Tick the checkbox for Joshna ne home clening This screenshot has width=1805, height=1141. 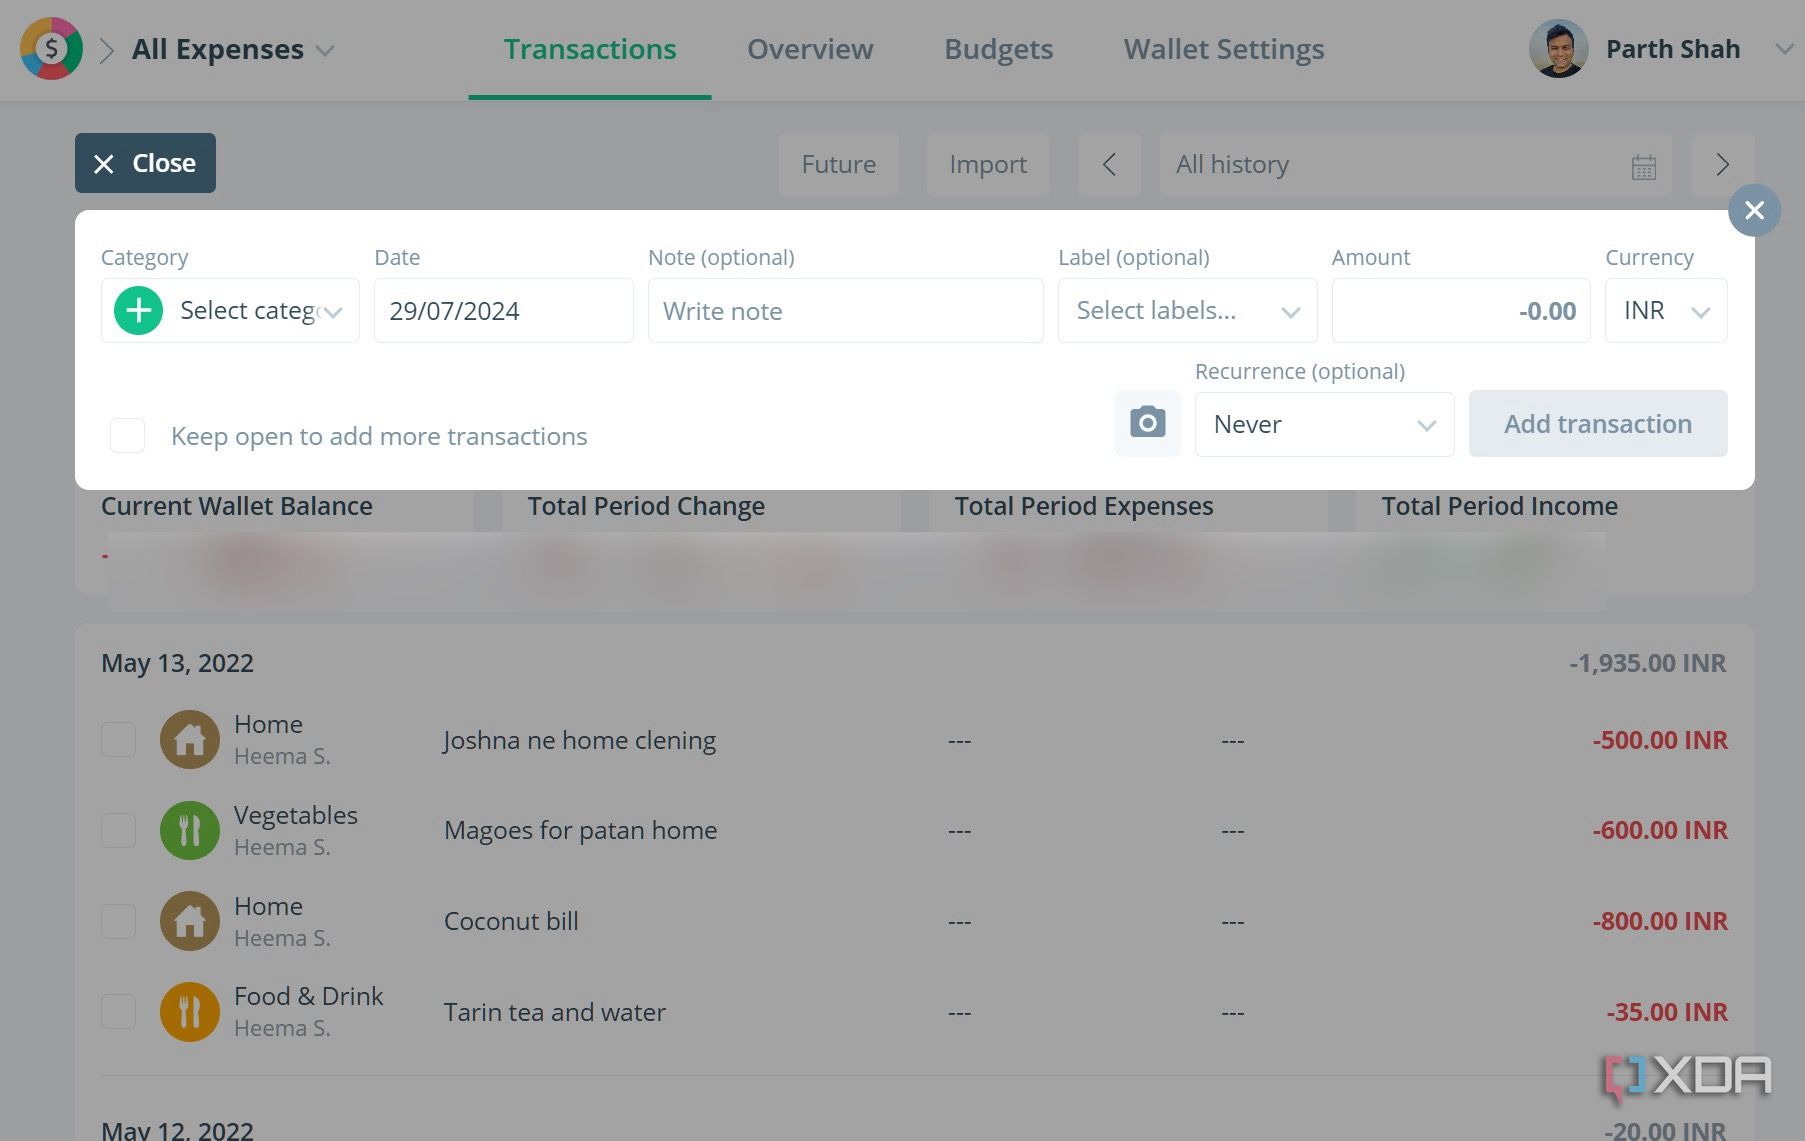pyautogui.click(x=119, y=740)
